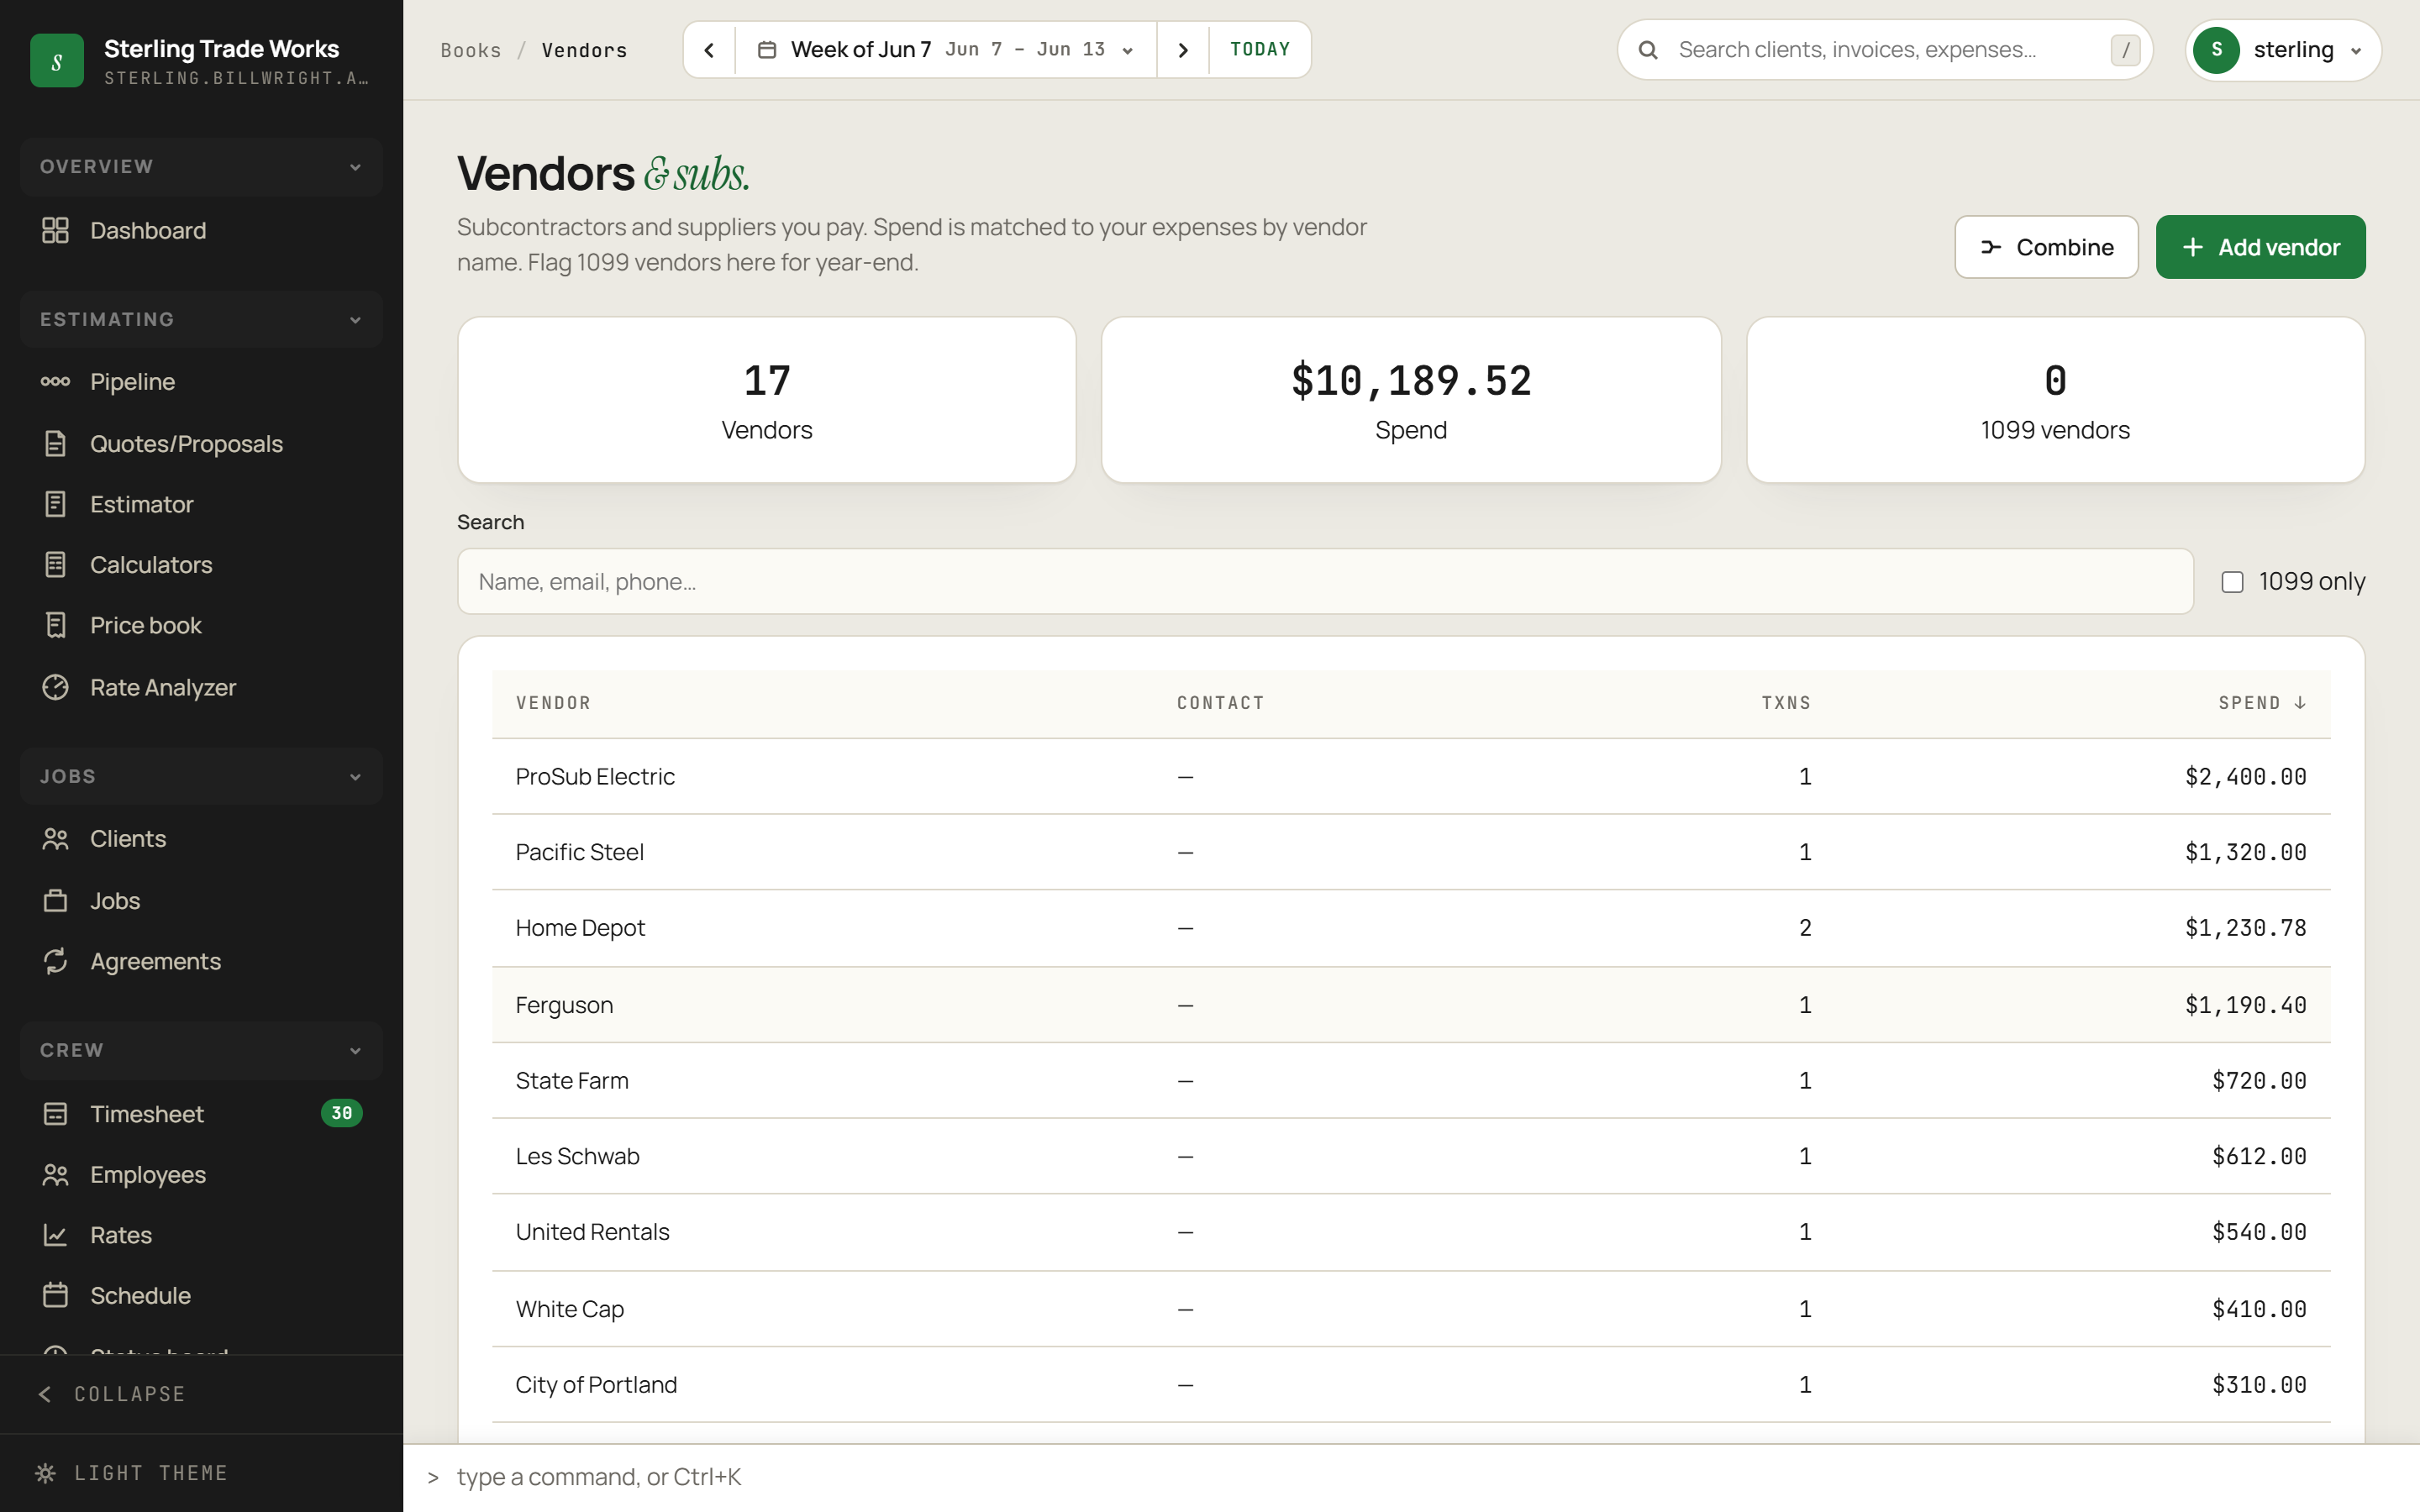Viewport: 2420px width, 1512px height.
Task: Click the Schedule calendar icon
Action: click(55, 1295)
